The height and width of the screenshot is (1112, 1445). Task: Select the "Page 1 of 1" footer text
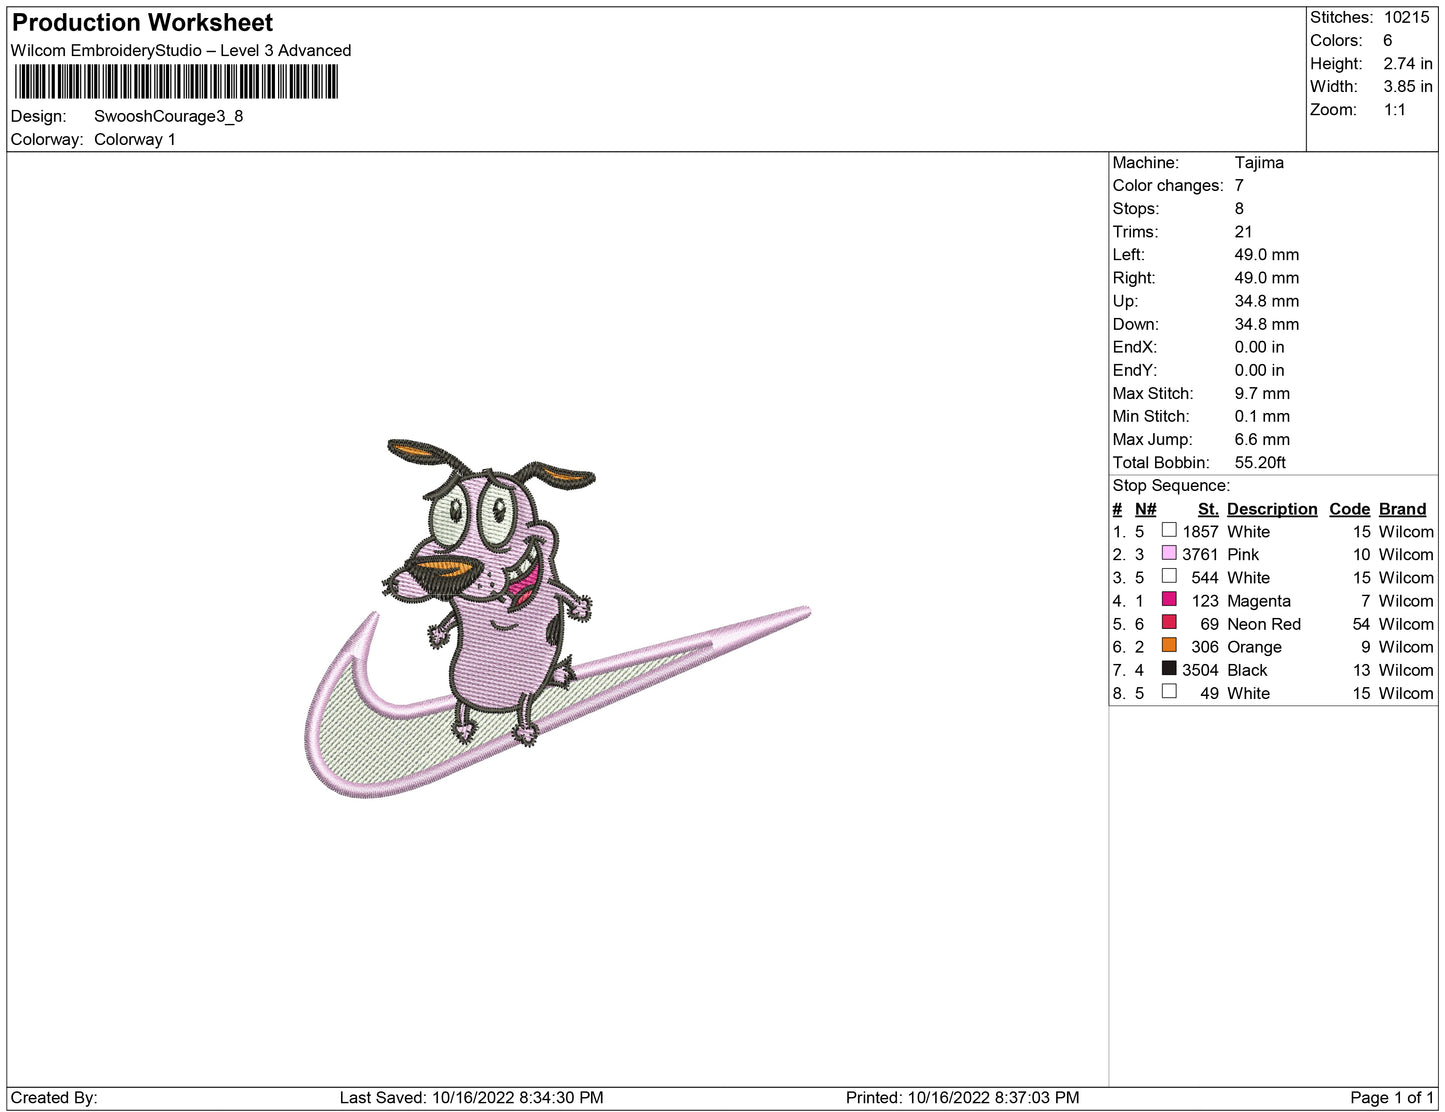1392,1098
